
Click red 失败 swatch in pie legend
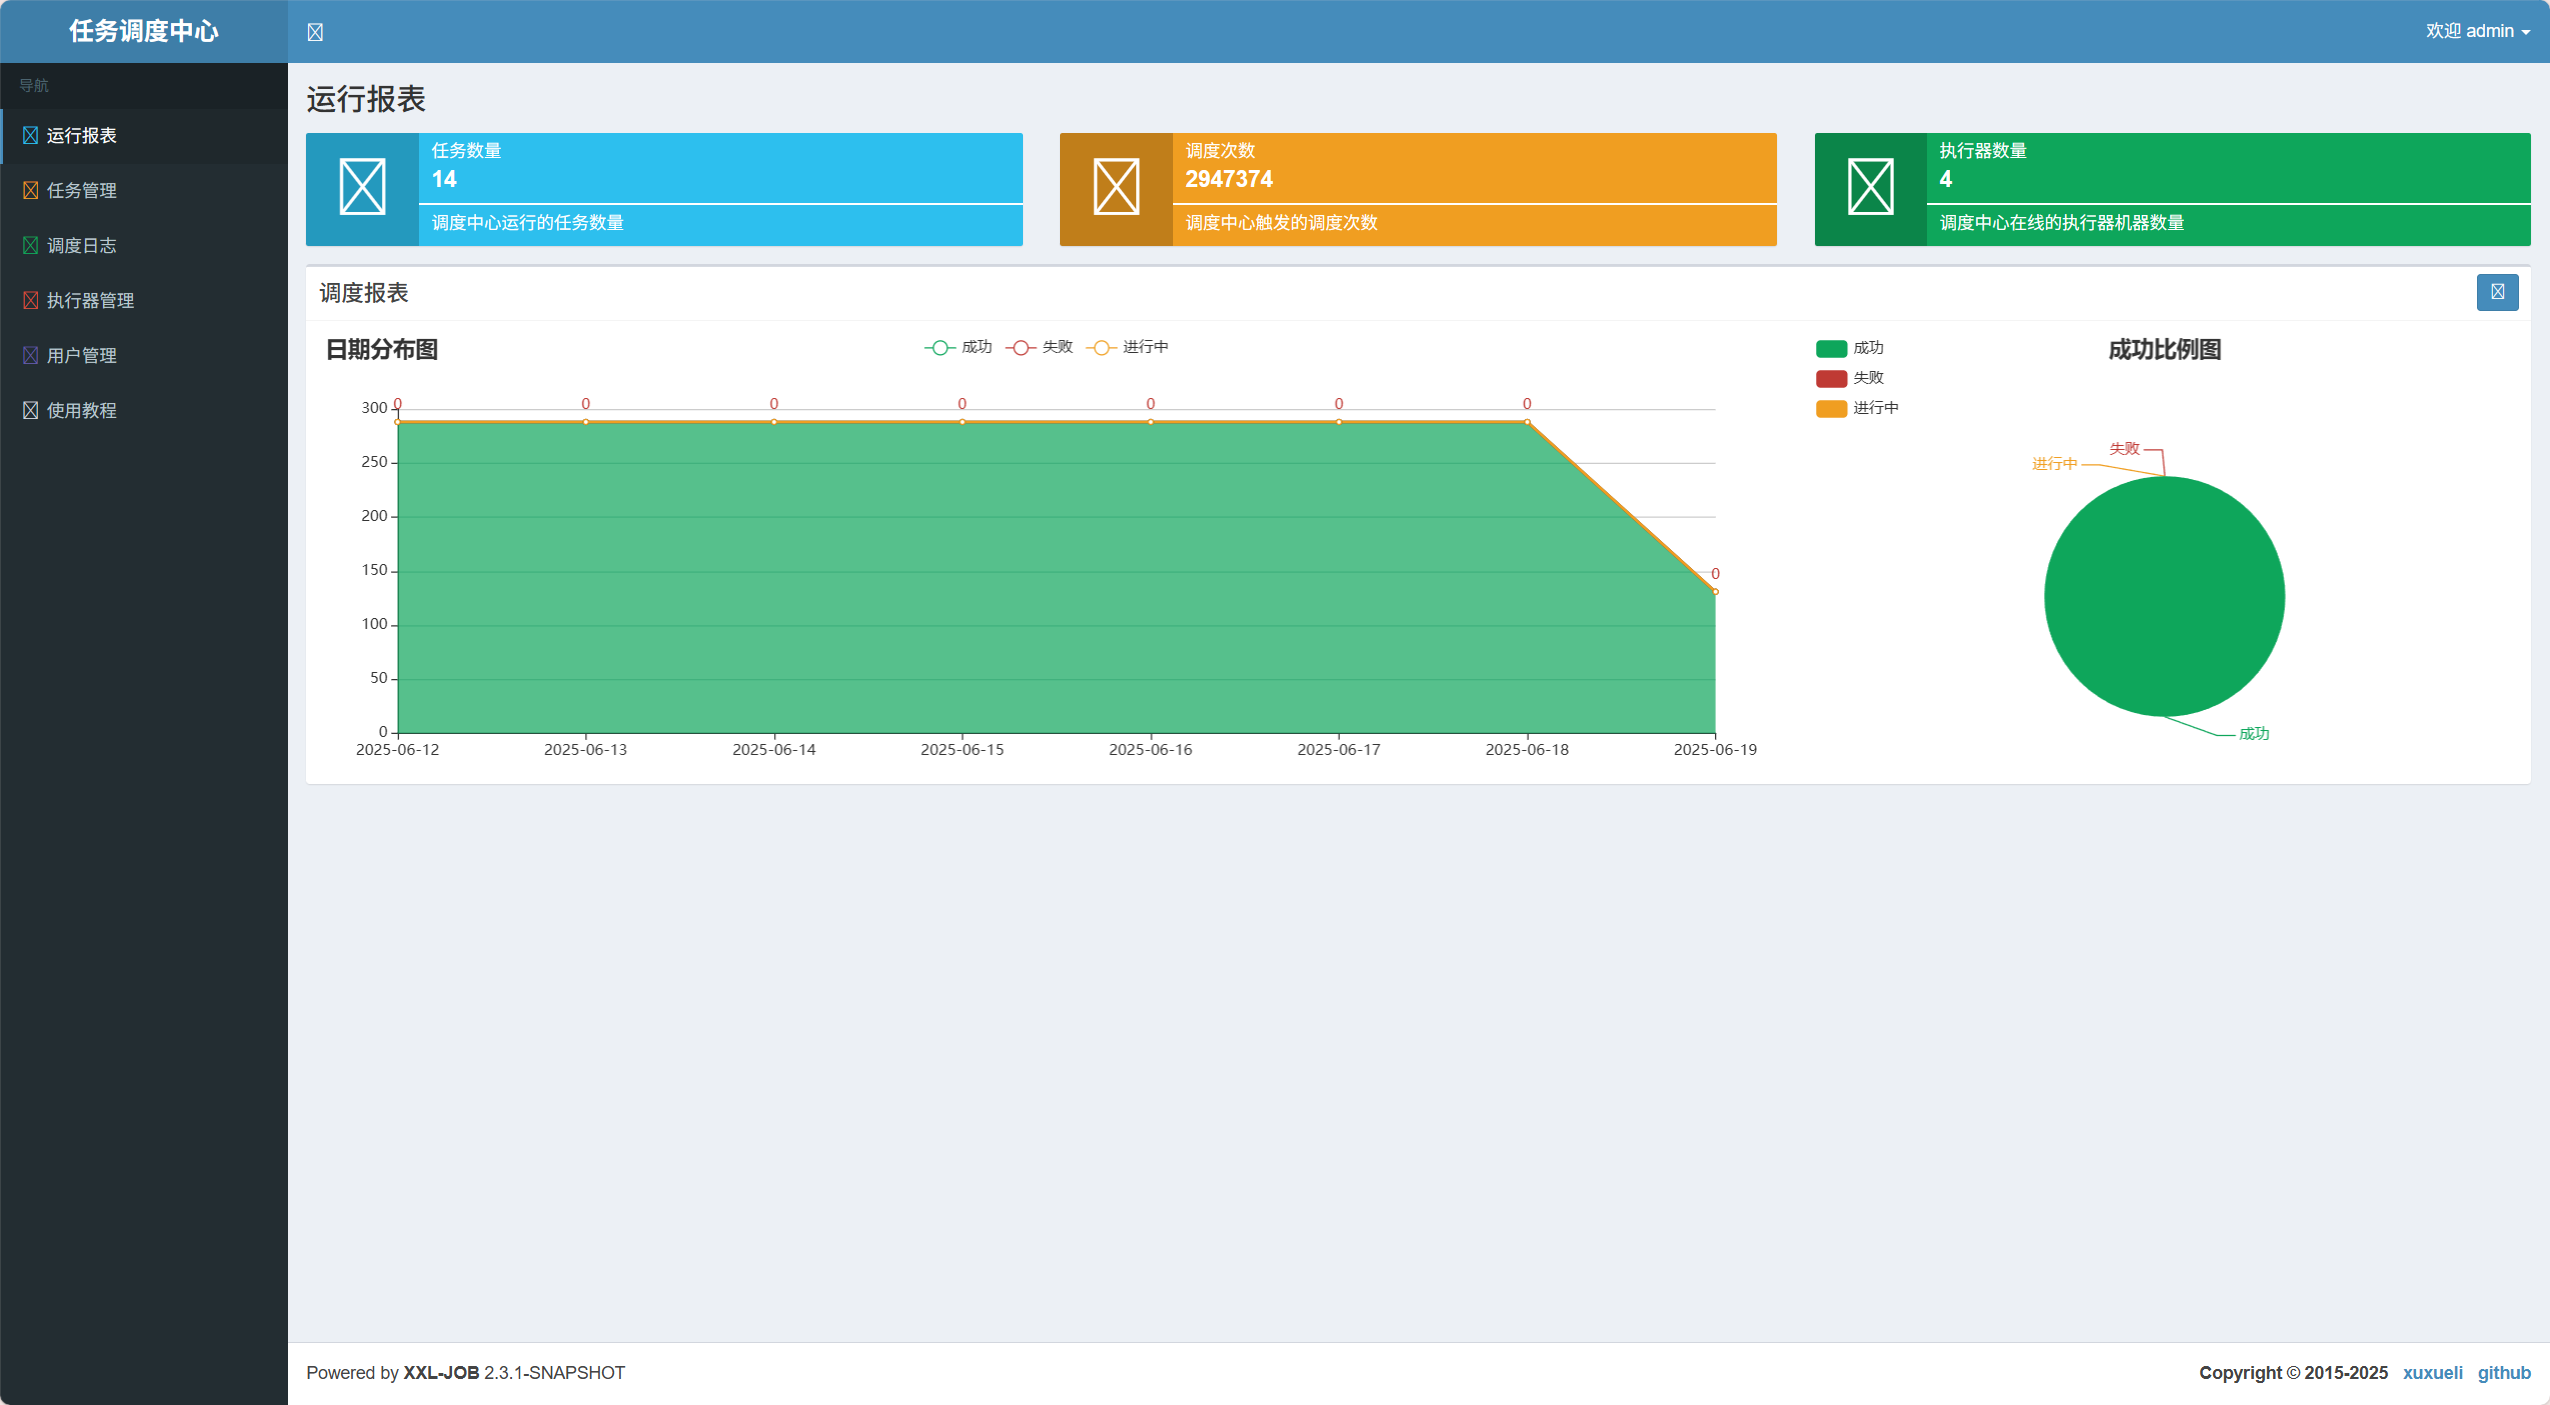(x=1831, y=378)
